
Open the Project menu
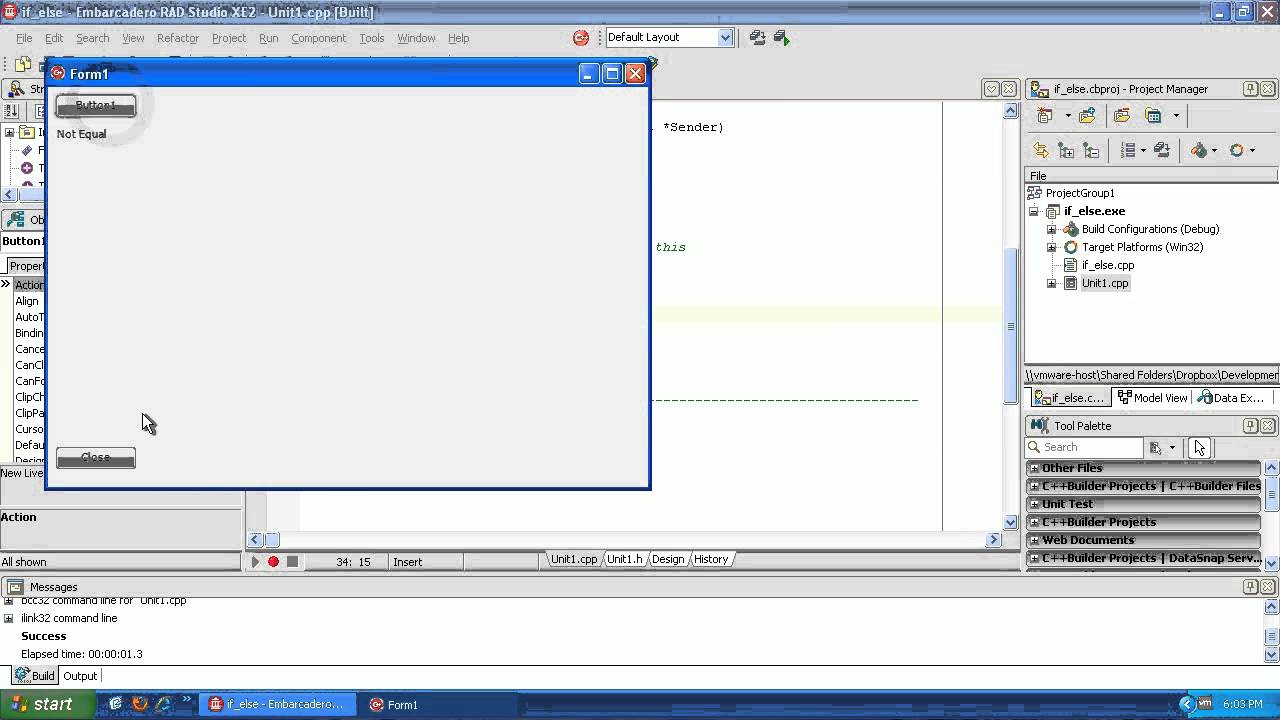[x=229, y=38]
